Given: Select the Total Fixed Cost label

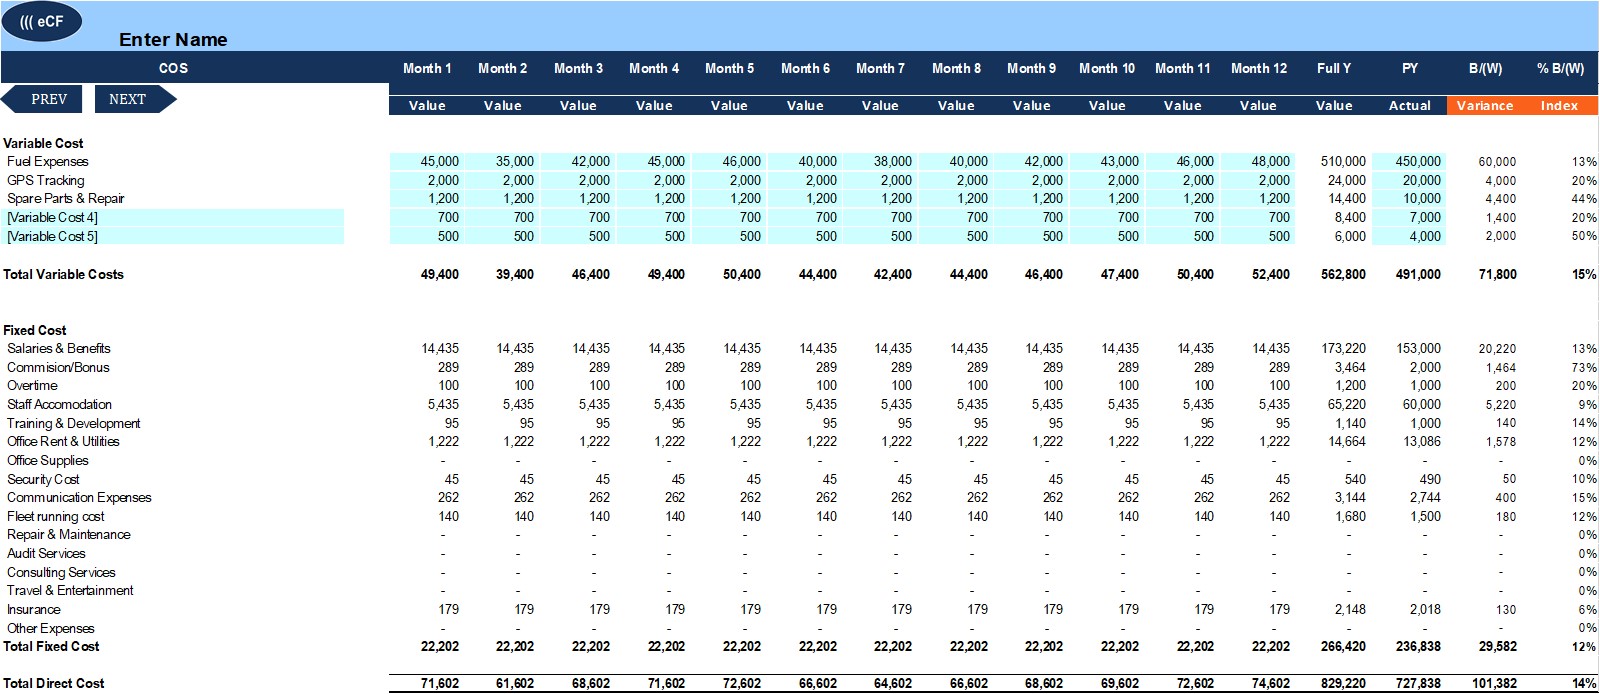Looking at the screenshot, I should click(x=51, y=646).
